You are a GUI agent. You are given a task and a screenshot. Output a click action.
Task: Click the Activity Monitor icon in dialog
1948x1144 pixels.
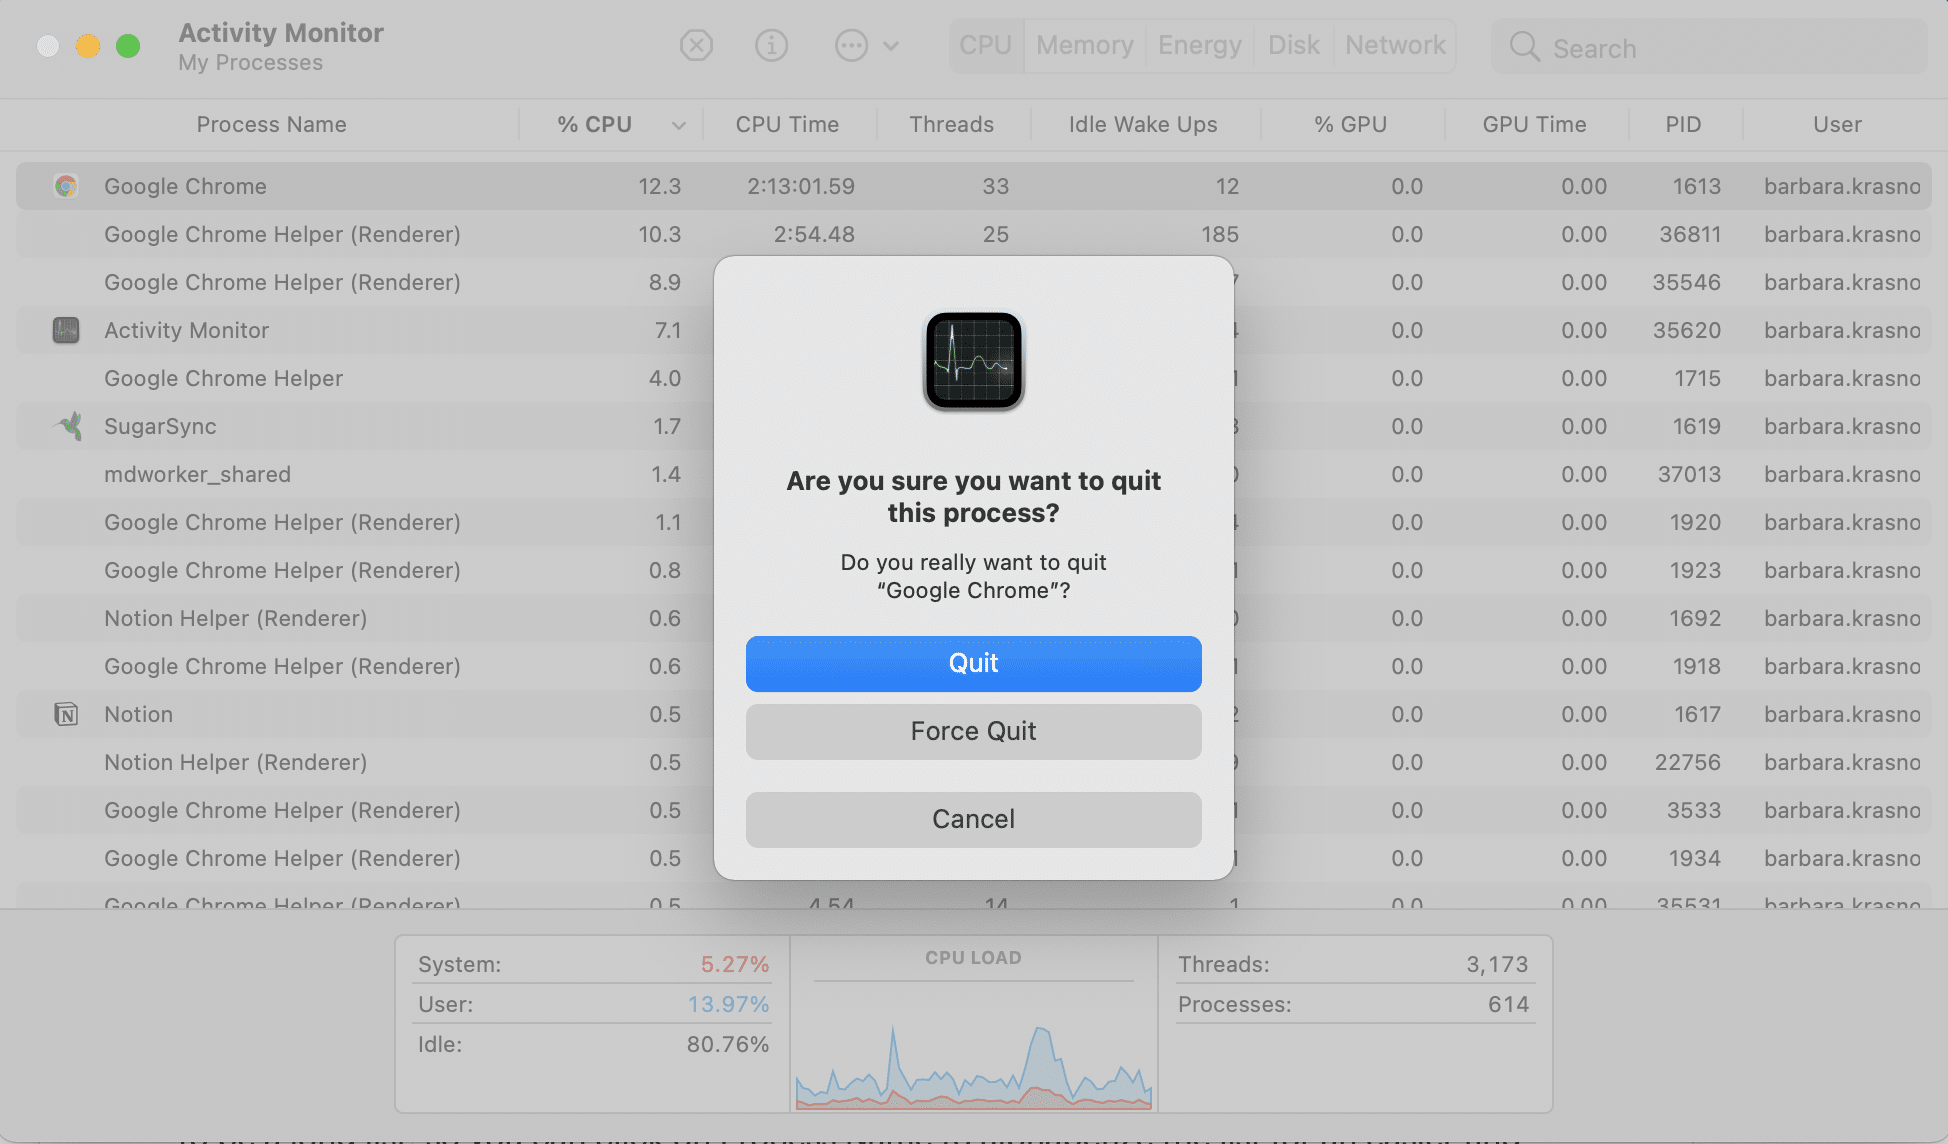(973, 361)
